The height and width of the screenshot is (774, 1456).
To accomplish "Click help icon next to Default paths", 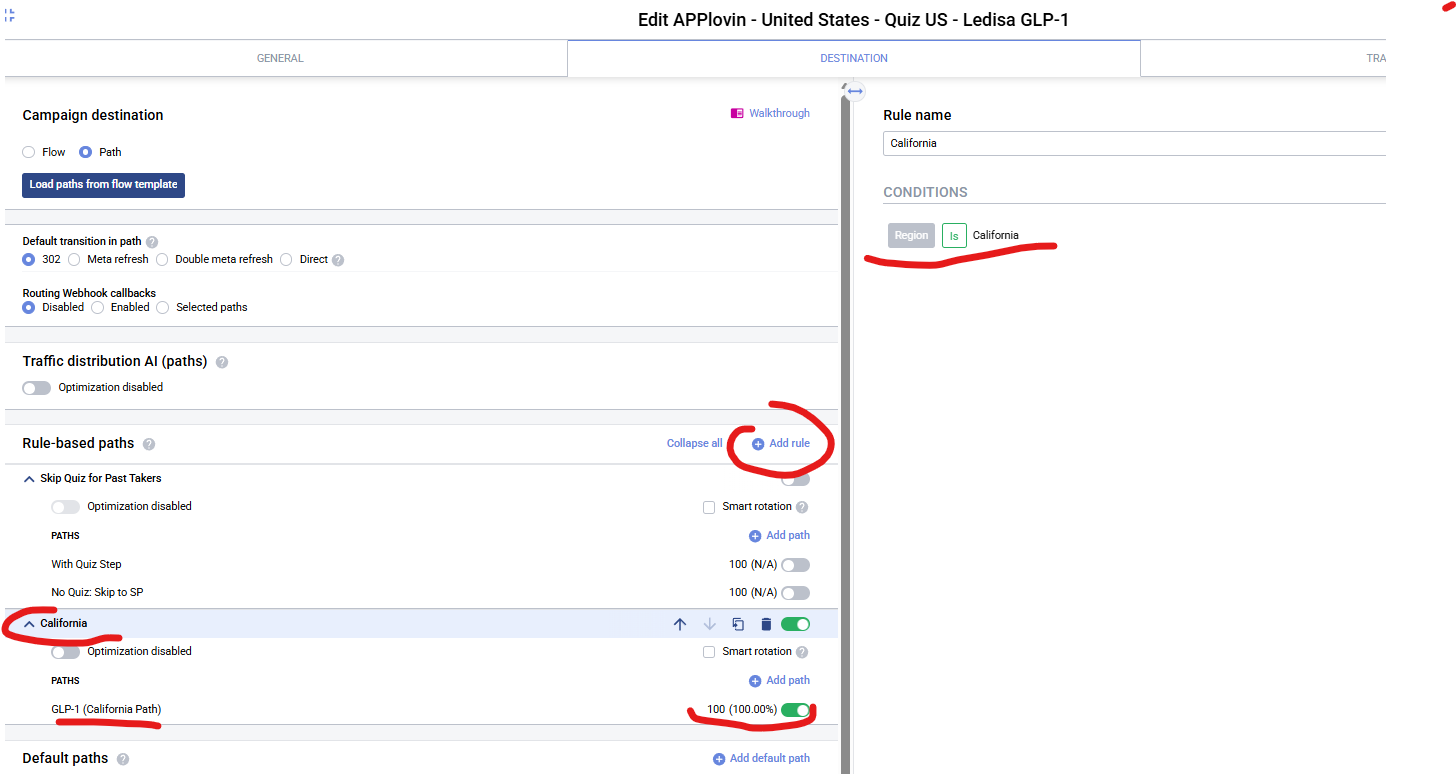I will point(123,759).
